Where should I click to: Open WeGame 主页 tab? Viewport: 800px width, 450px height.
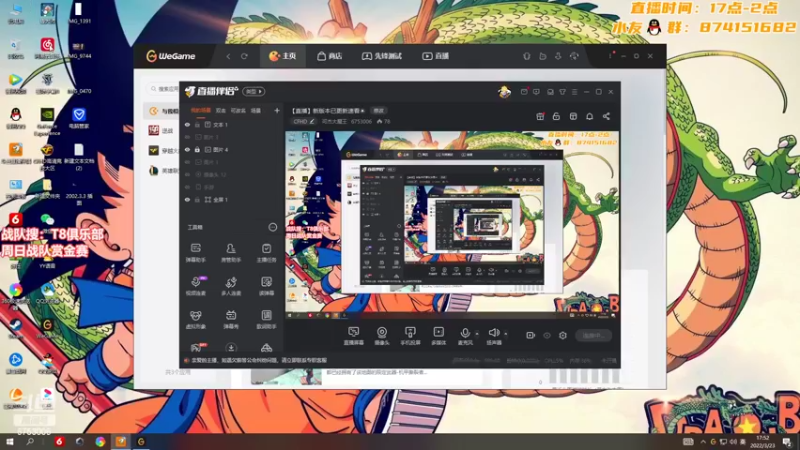pos(283,56)
